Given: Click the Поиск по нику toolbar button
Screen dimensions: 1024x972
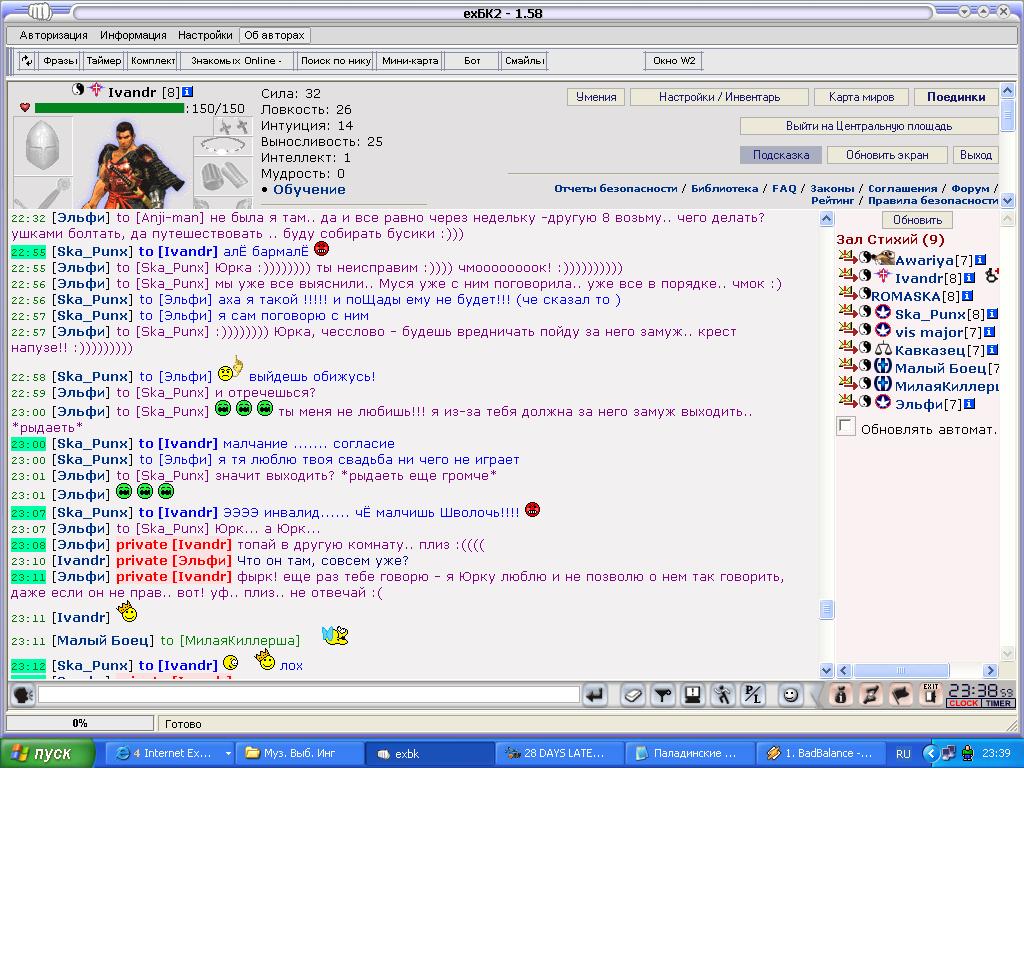Looking at the screenshot, I should click(x=336, y=61).
